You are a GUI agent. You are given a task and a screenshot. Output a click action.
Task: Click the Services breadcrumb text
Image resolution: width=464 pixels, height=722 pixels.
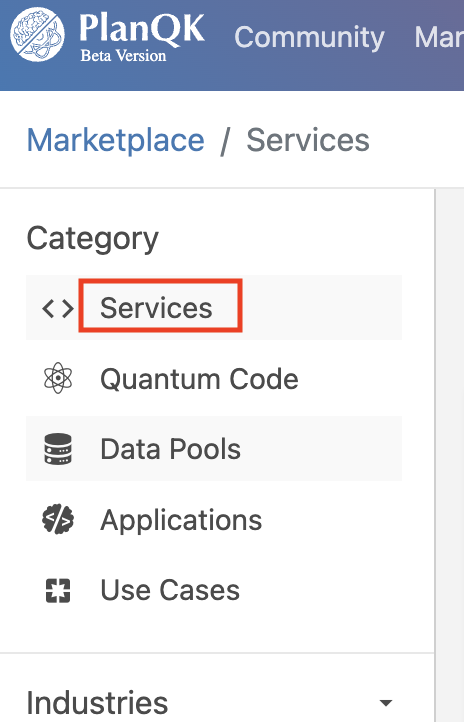click(308, 140)
